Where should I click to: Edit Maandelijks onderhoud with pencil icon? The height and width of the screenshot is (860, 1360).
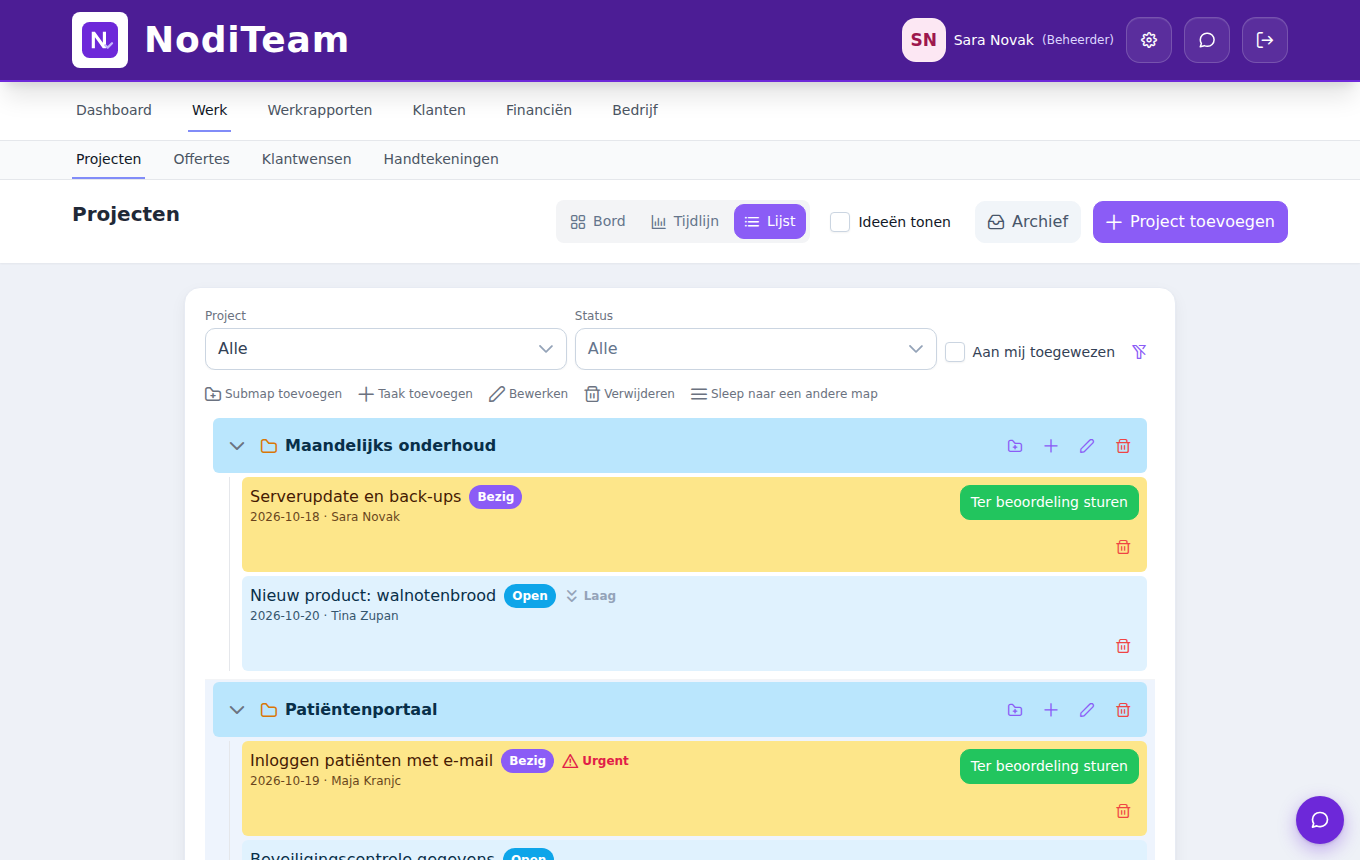click(1087, 446)
